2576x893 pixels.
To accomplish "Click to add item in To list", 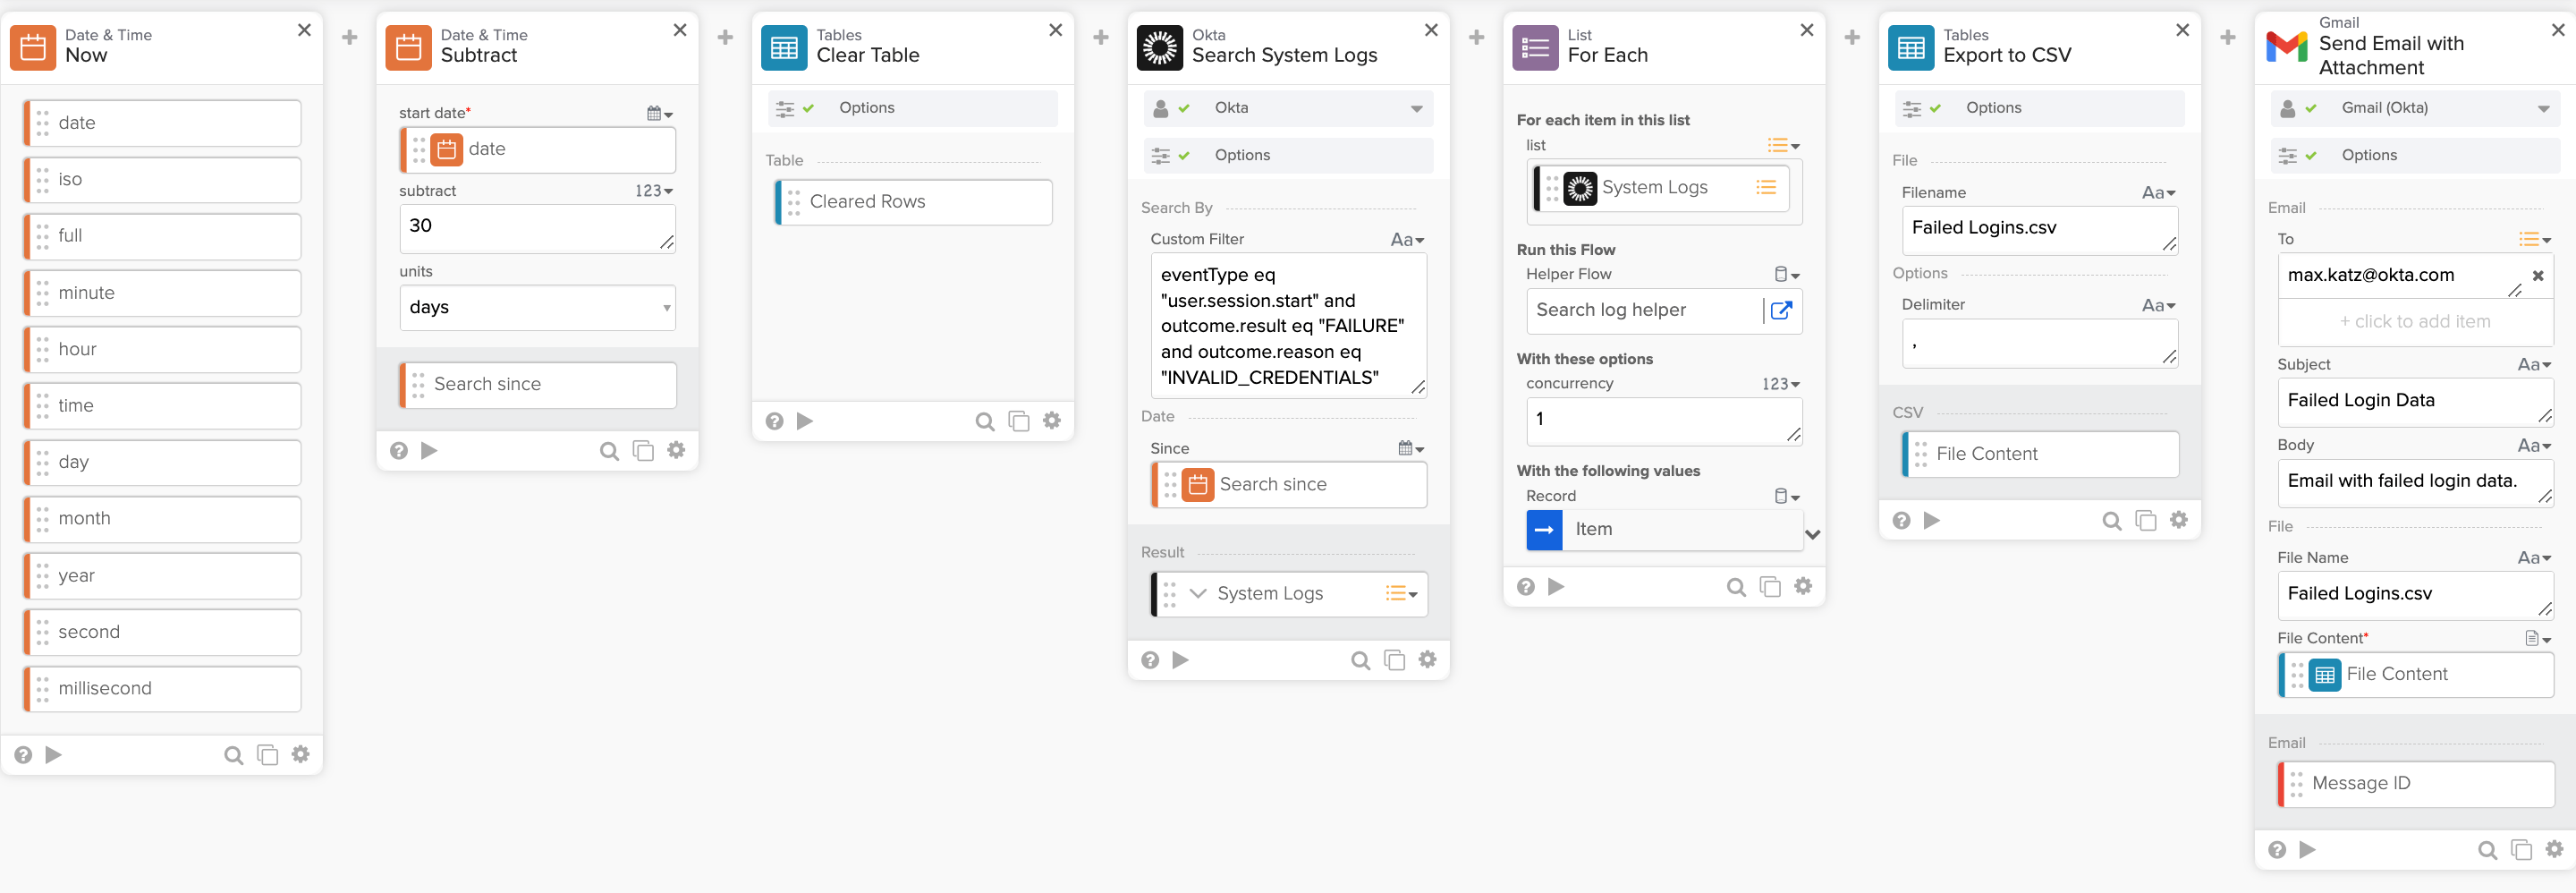I will 2415,322.
